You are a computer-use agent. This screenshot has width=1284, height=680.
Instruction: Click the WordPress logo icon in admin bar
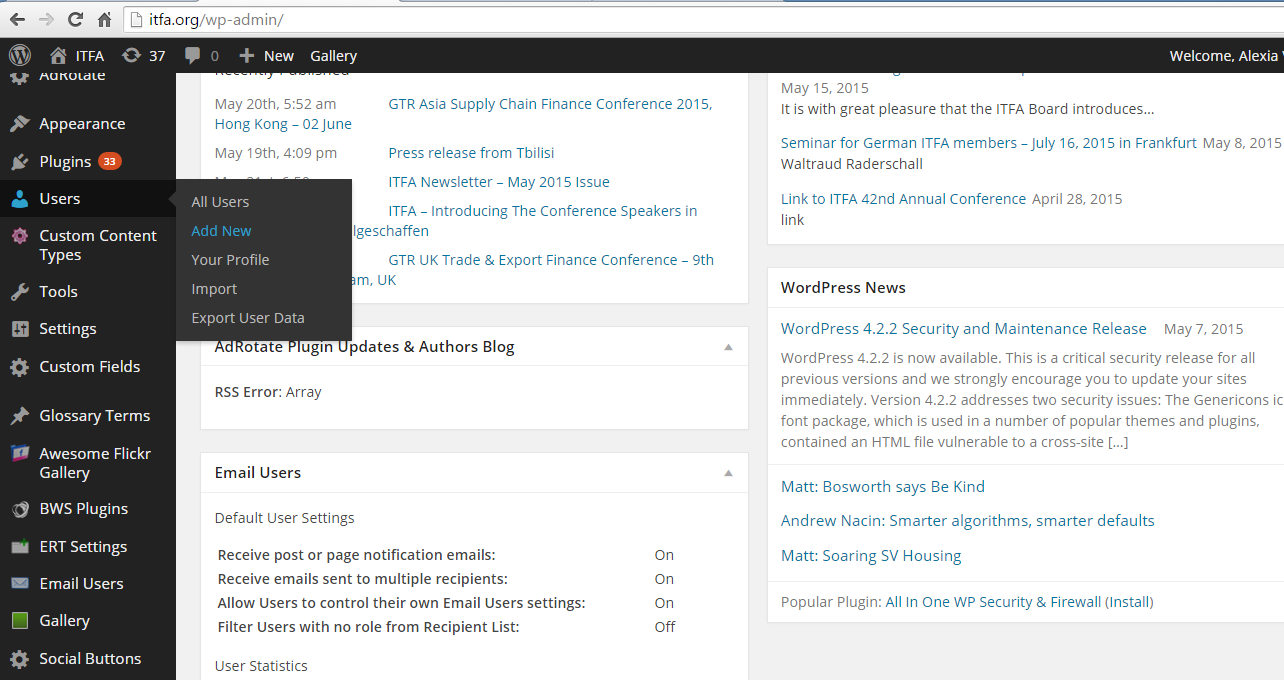[x=20, y=55]
